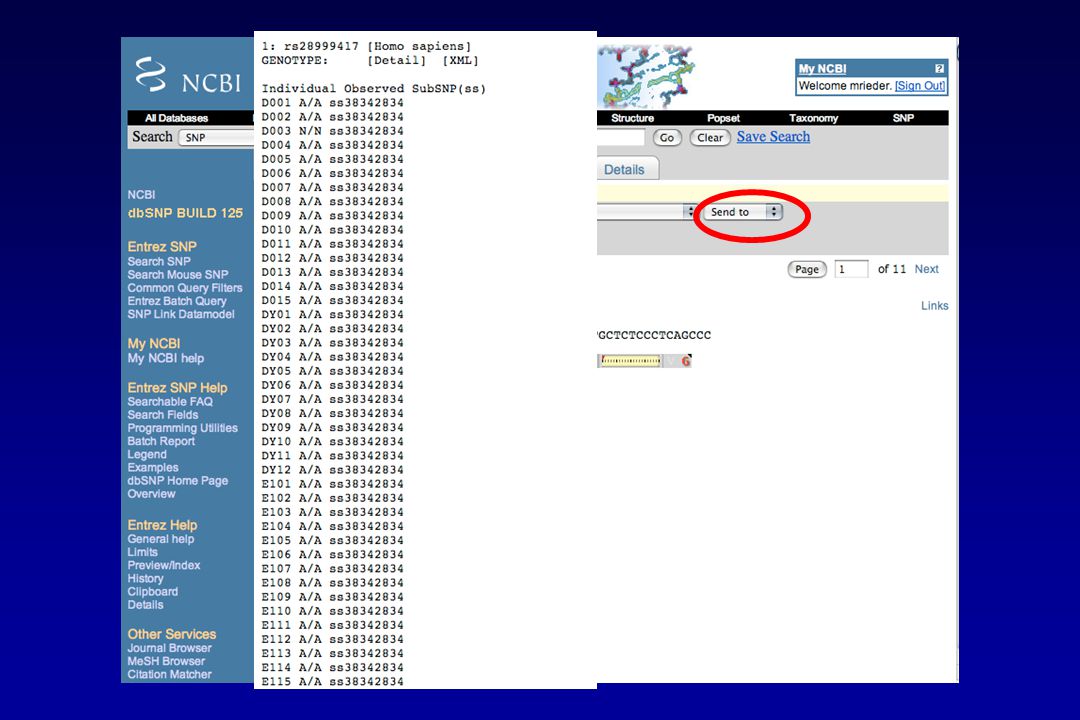Select the D003 N/N genotype row

(x=333, y=131)
